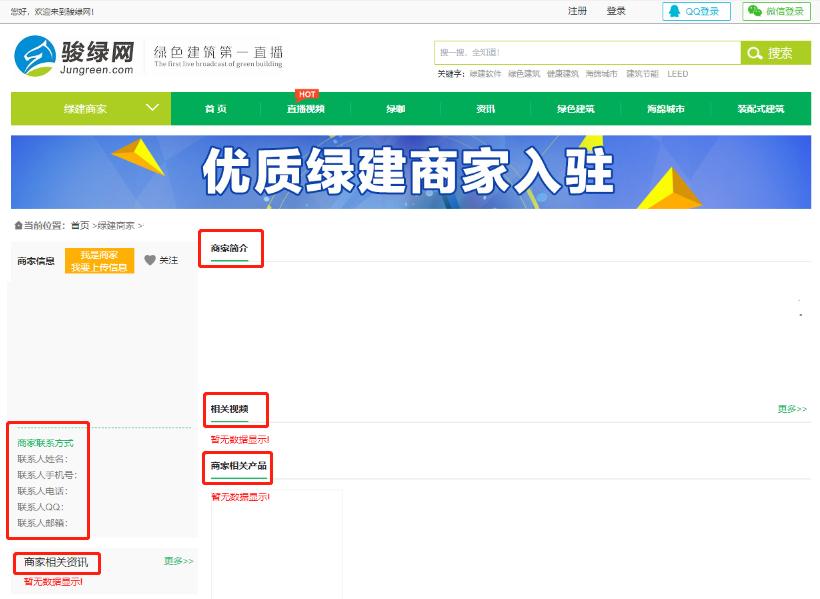
Task: Switch to the 海绵城市 tab
Action: (x=665, y=106)
